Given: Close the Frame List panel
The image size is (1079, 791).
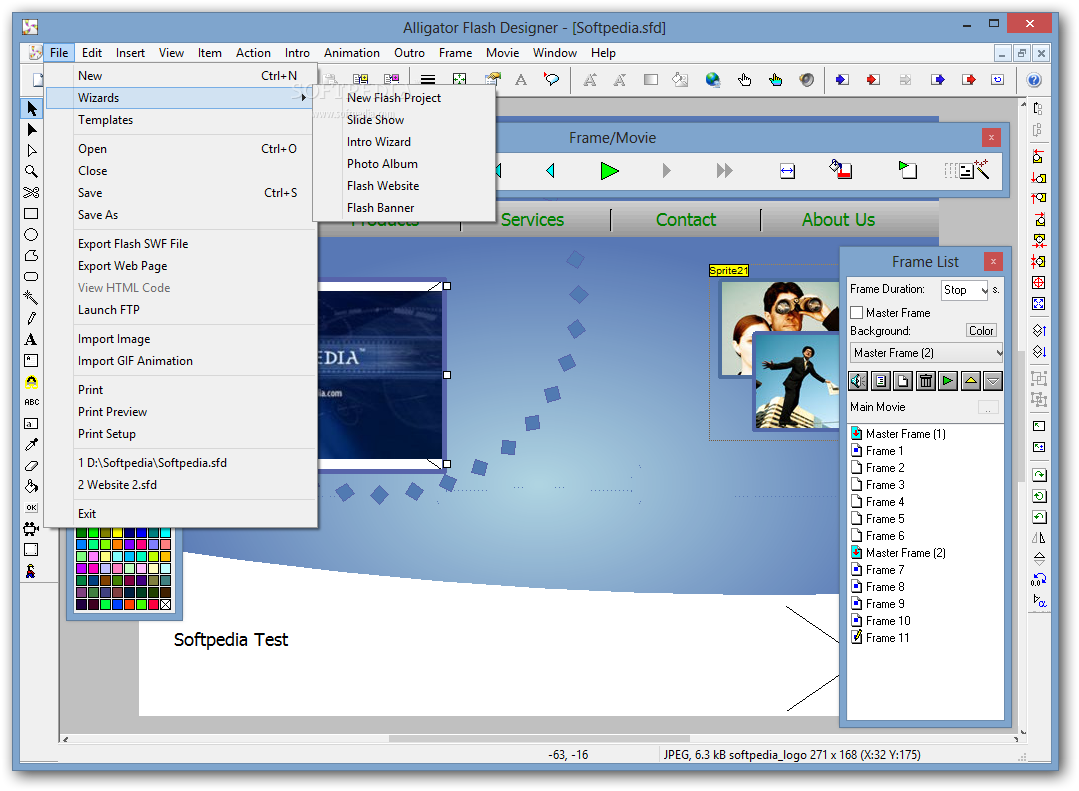Looking at the screenshot, I should 992,262.
